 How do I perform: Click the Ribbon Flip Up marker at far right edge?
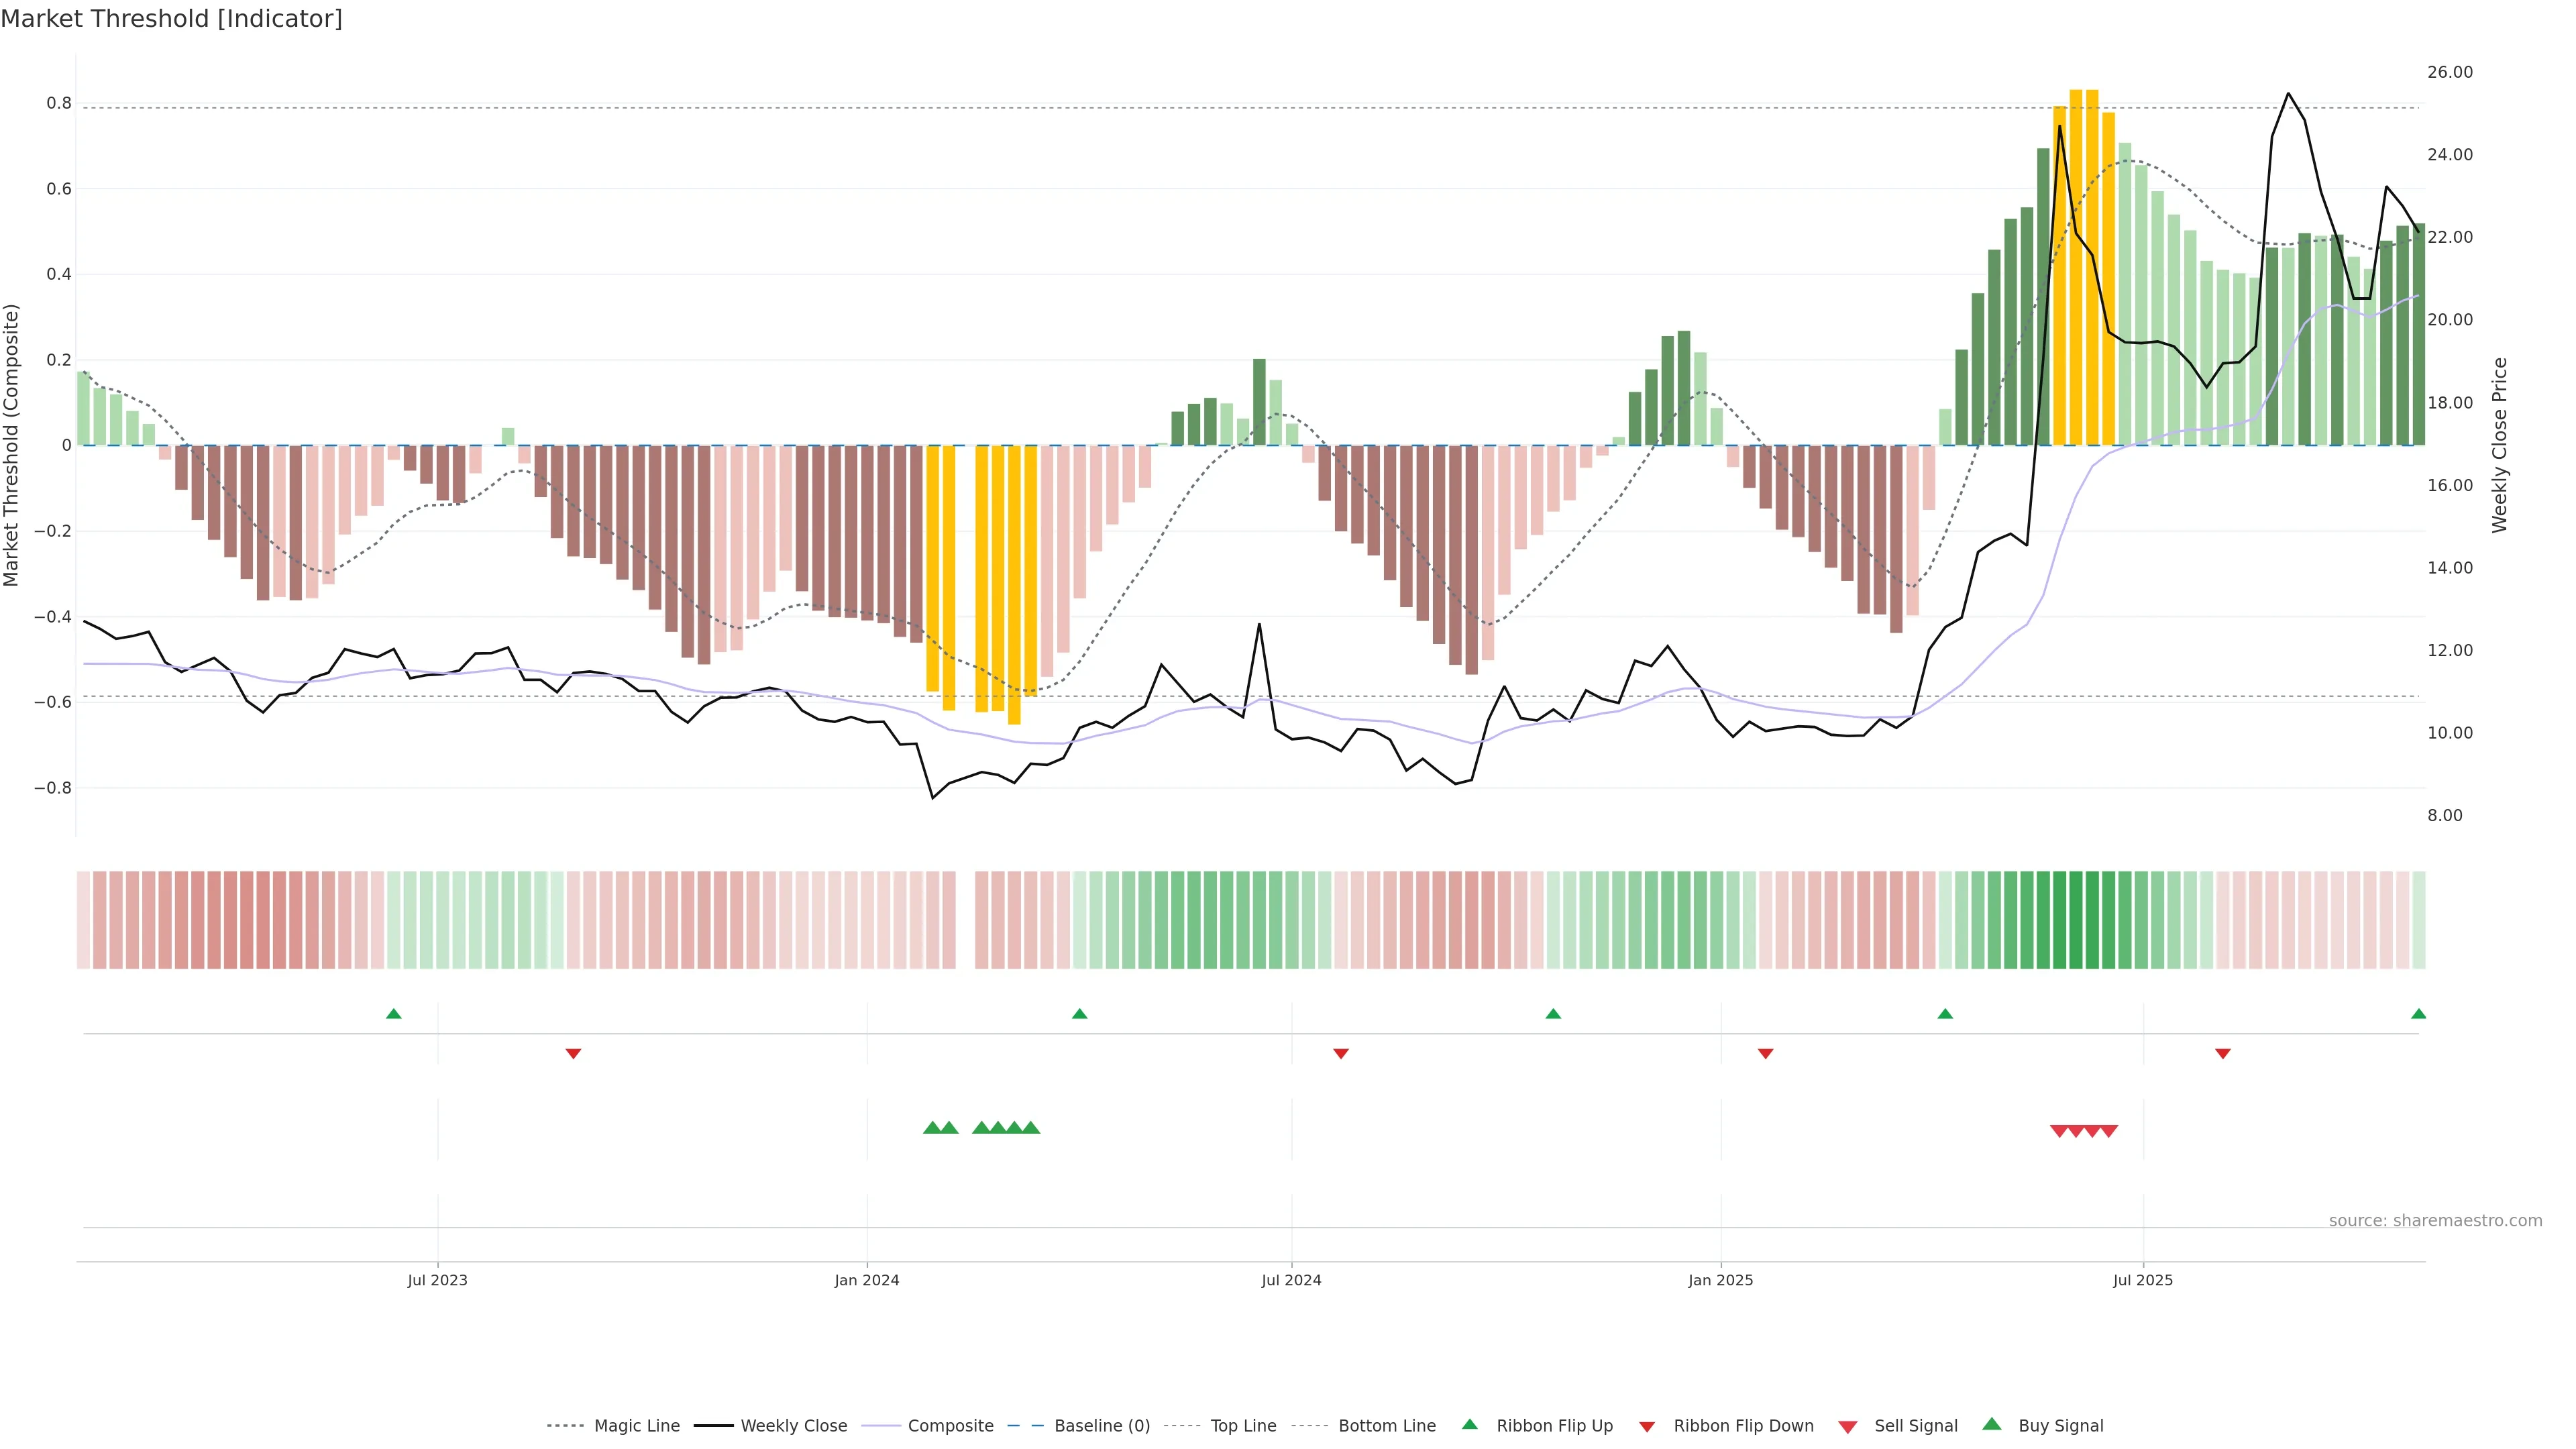pyautogui.click(x=2418, y=1014)
